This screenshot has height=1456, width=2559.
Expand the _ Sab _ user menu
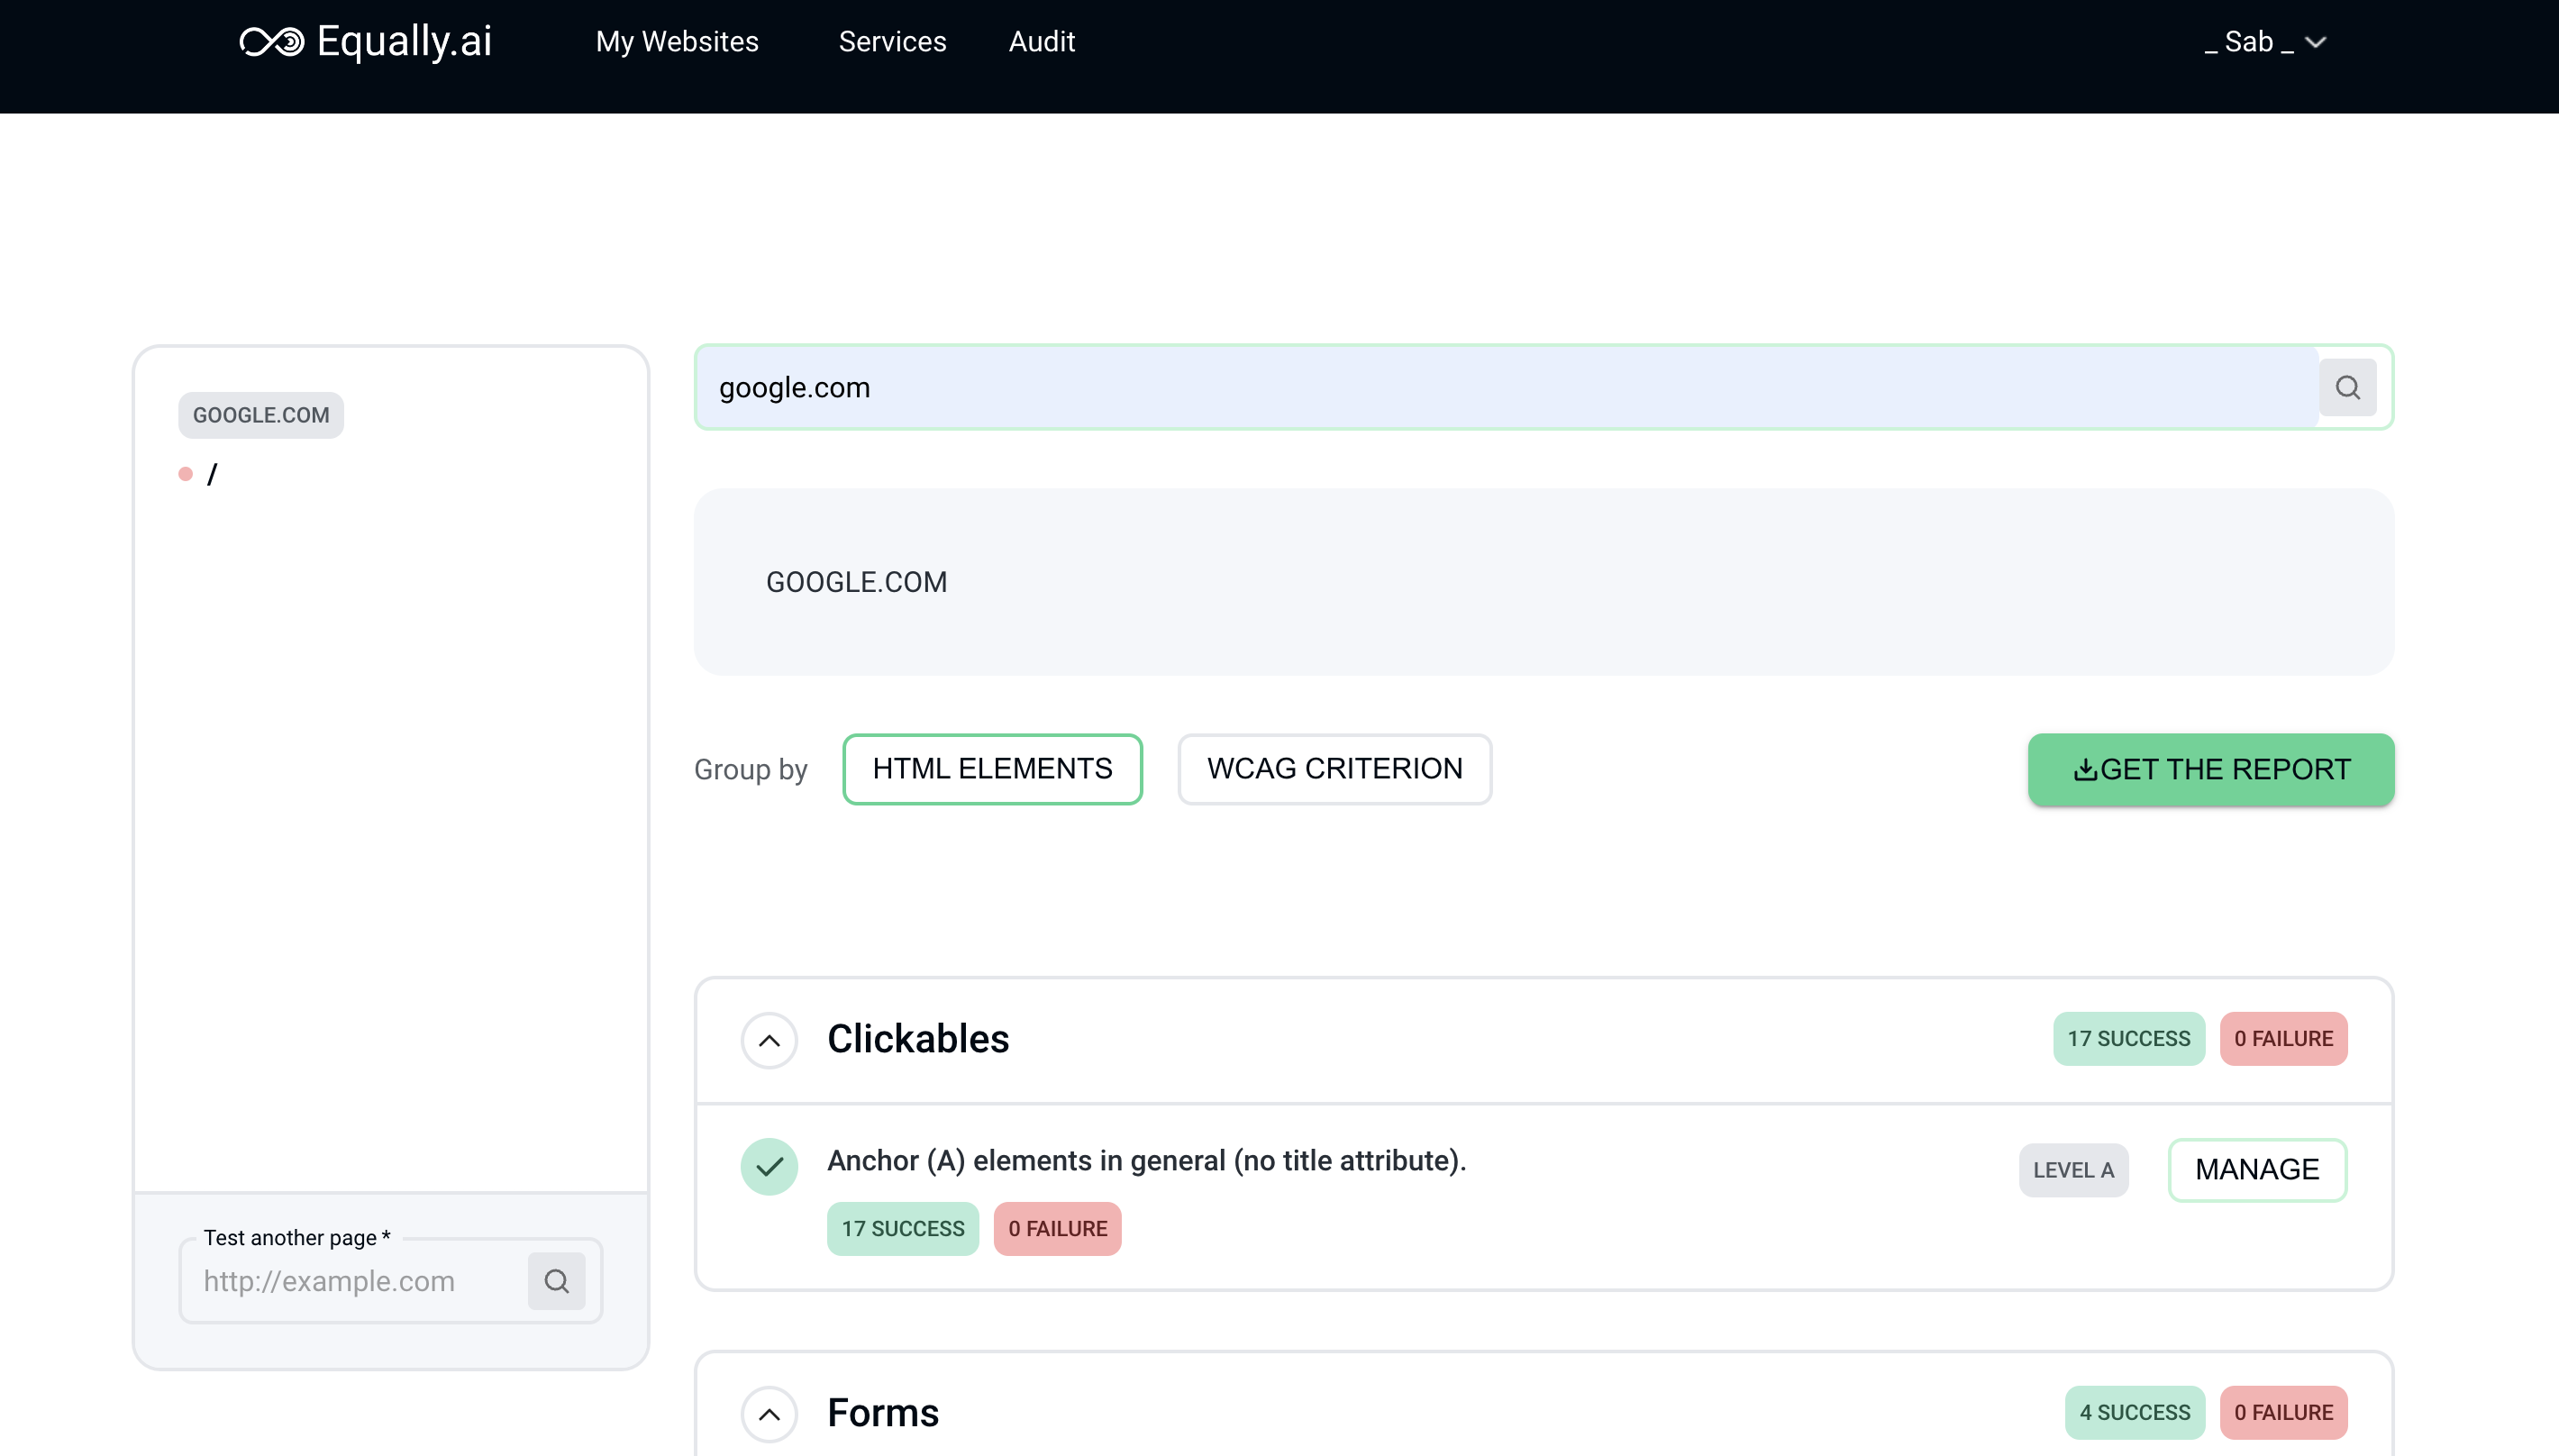tap(2269, 42)
